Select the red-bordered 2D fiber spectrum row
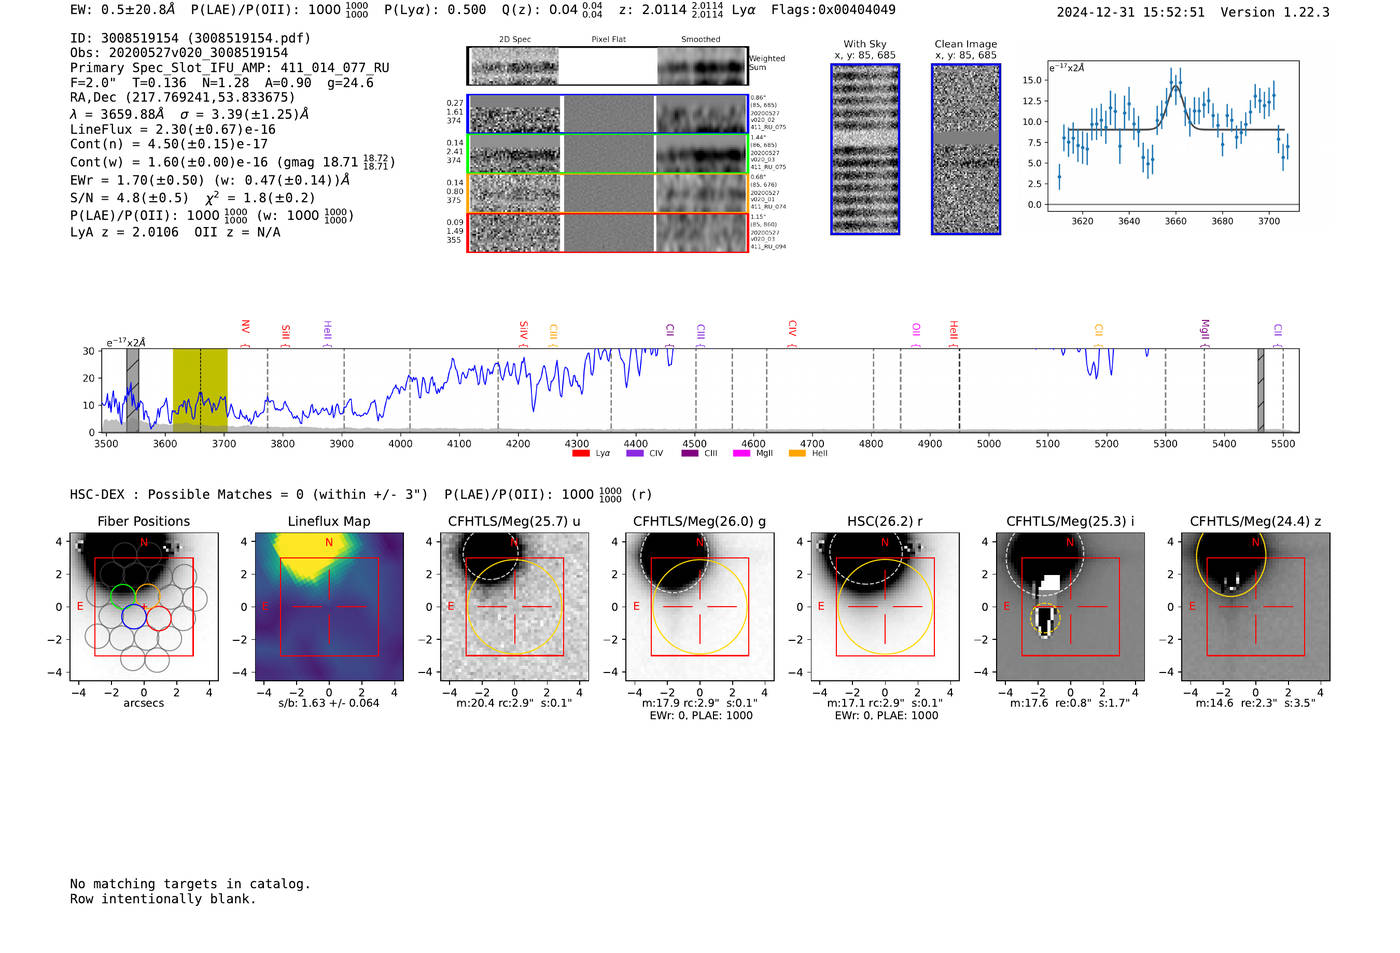 pos(607,232)
